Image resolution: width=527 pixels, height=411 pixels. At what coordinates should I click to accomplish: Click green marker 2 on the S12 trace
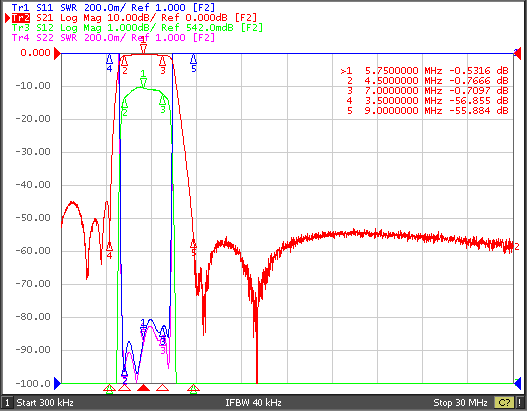coord(125,103)
